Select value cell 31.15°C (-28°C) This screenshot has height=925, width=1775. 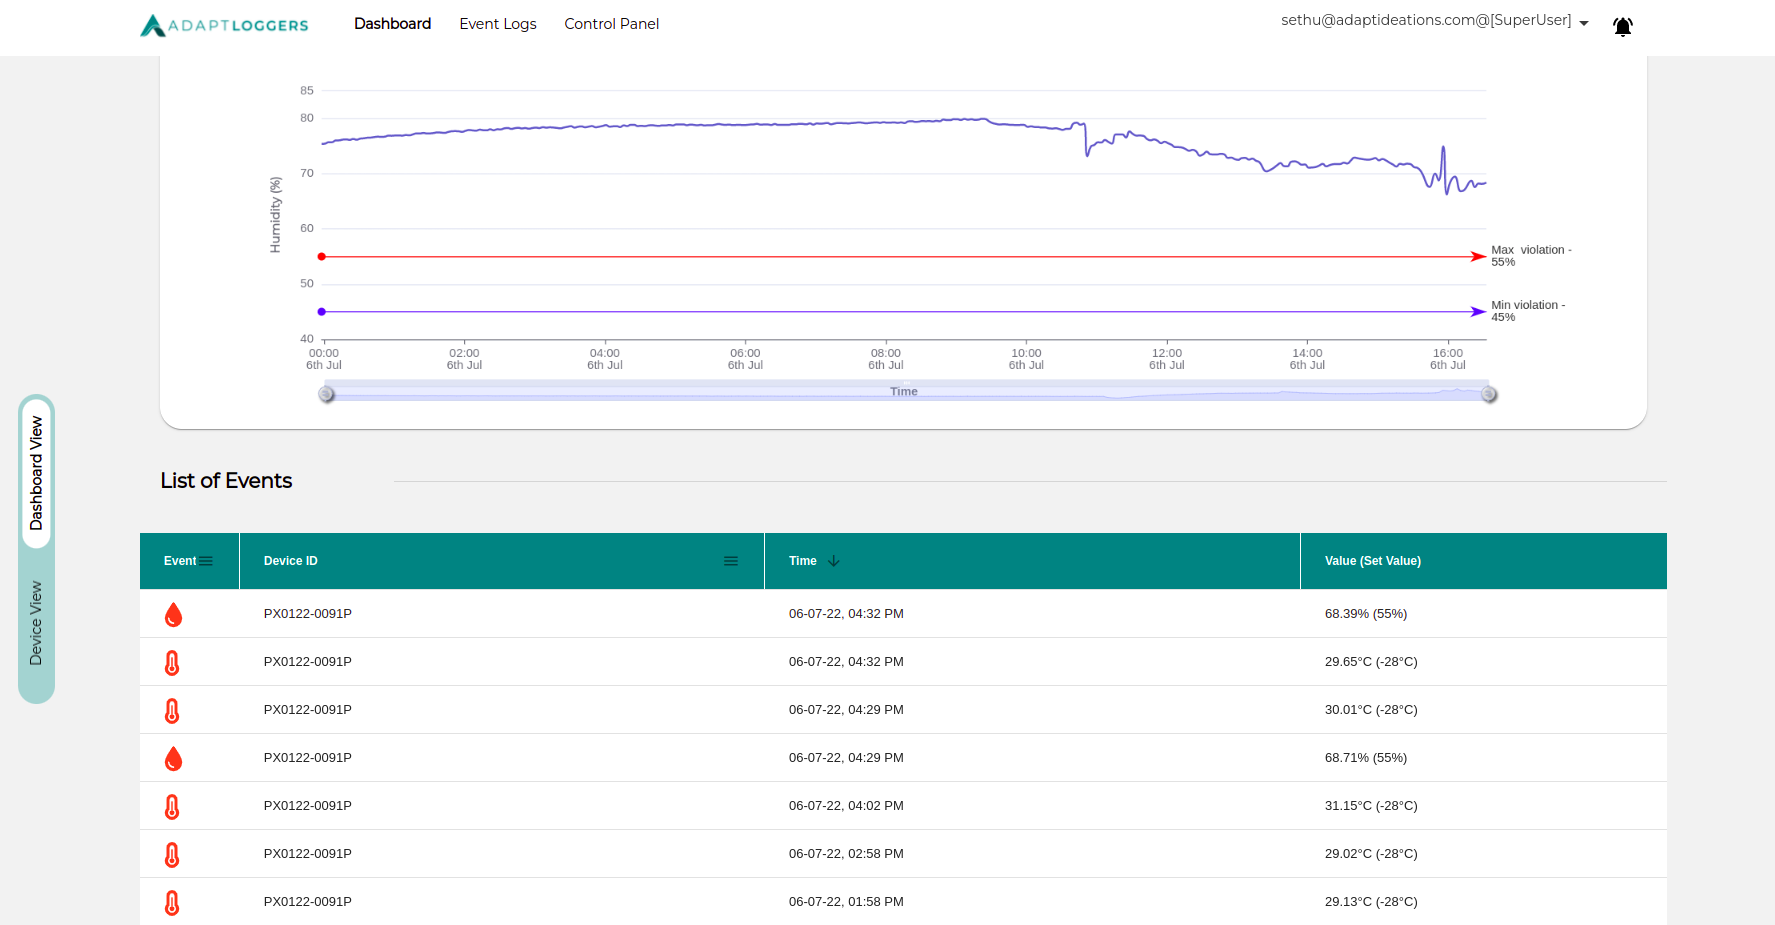click(1371, 806)
